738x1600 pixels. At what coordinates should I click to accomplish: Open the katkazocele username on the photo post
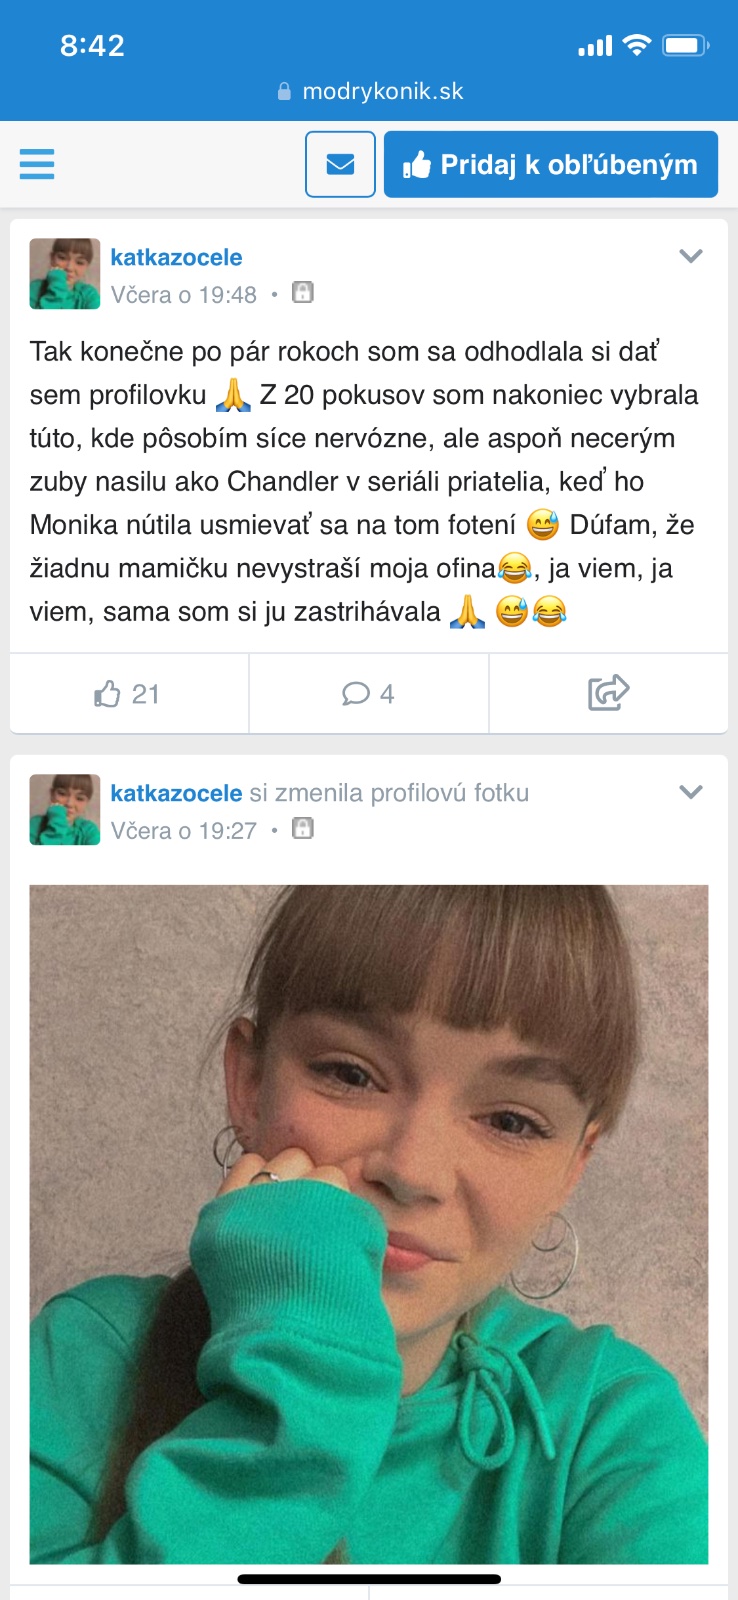point(176,793)
